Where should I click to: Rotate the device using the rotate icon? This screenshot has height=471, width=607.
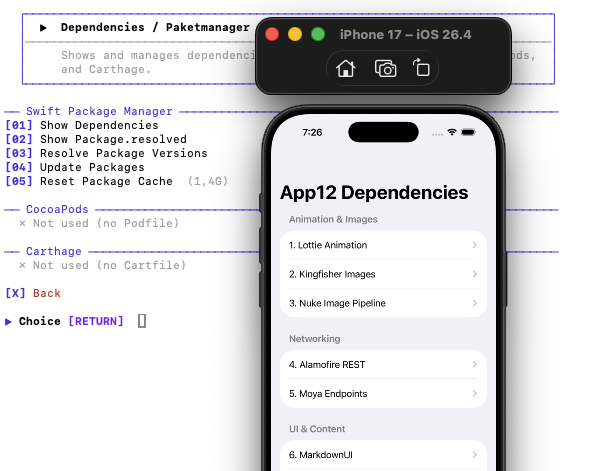click(x=422, y=69)
